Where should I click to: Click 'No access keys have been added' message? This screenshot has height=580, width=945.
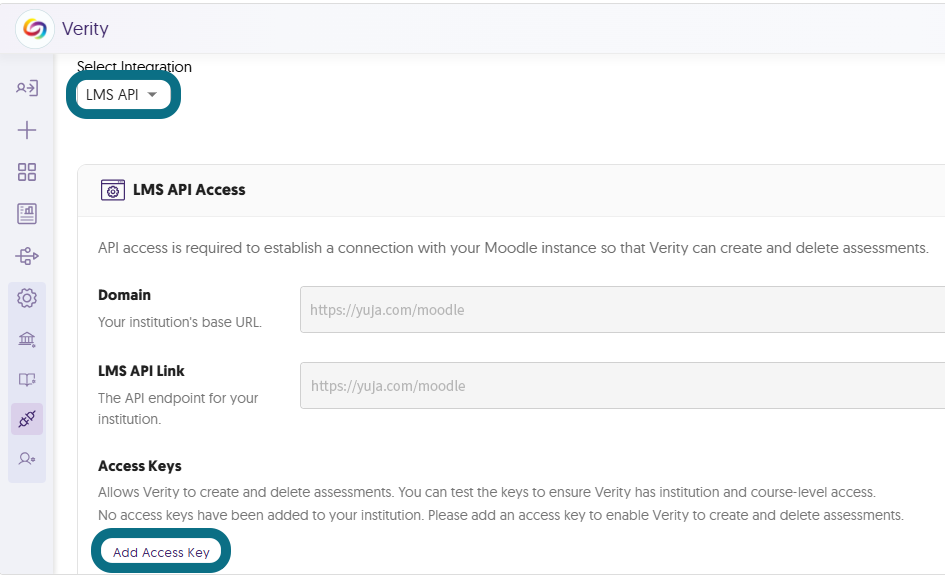pos(501,515)
